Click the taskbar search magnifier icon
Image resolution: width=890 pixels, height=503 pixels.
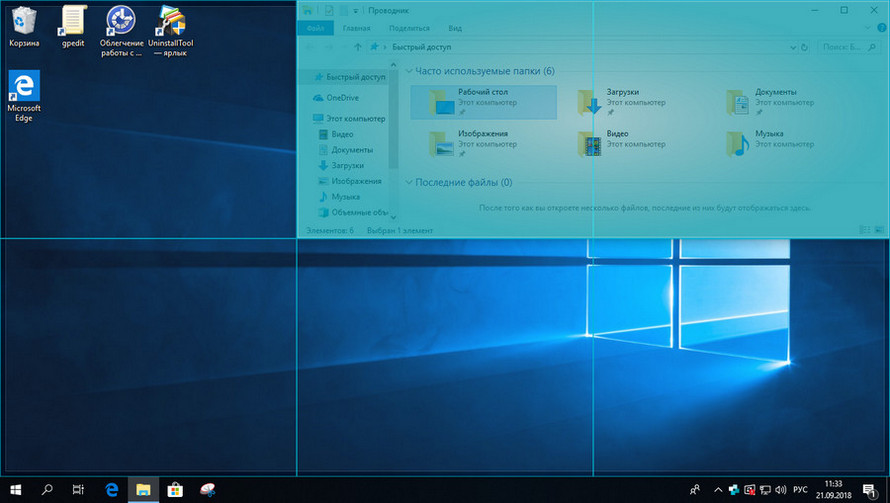click(x=47, y=490)
